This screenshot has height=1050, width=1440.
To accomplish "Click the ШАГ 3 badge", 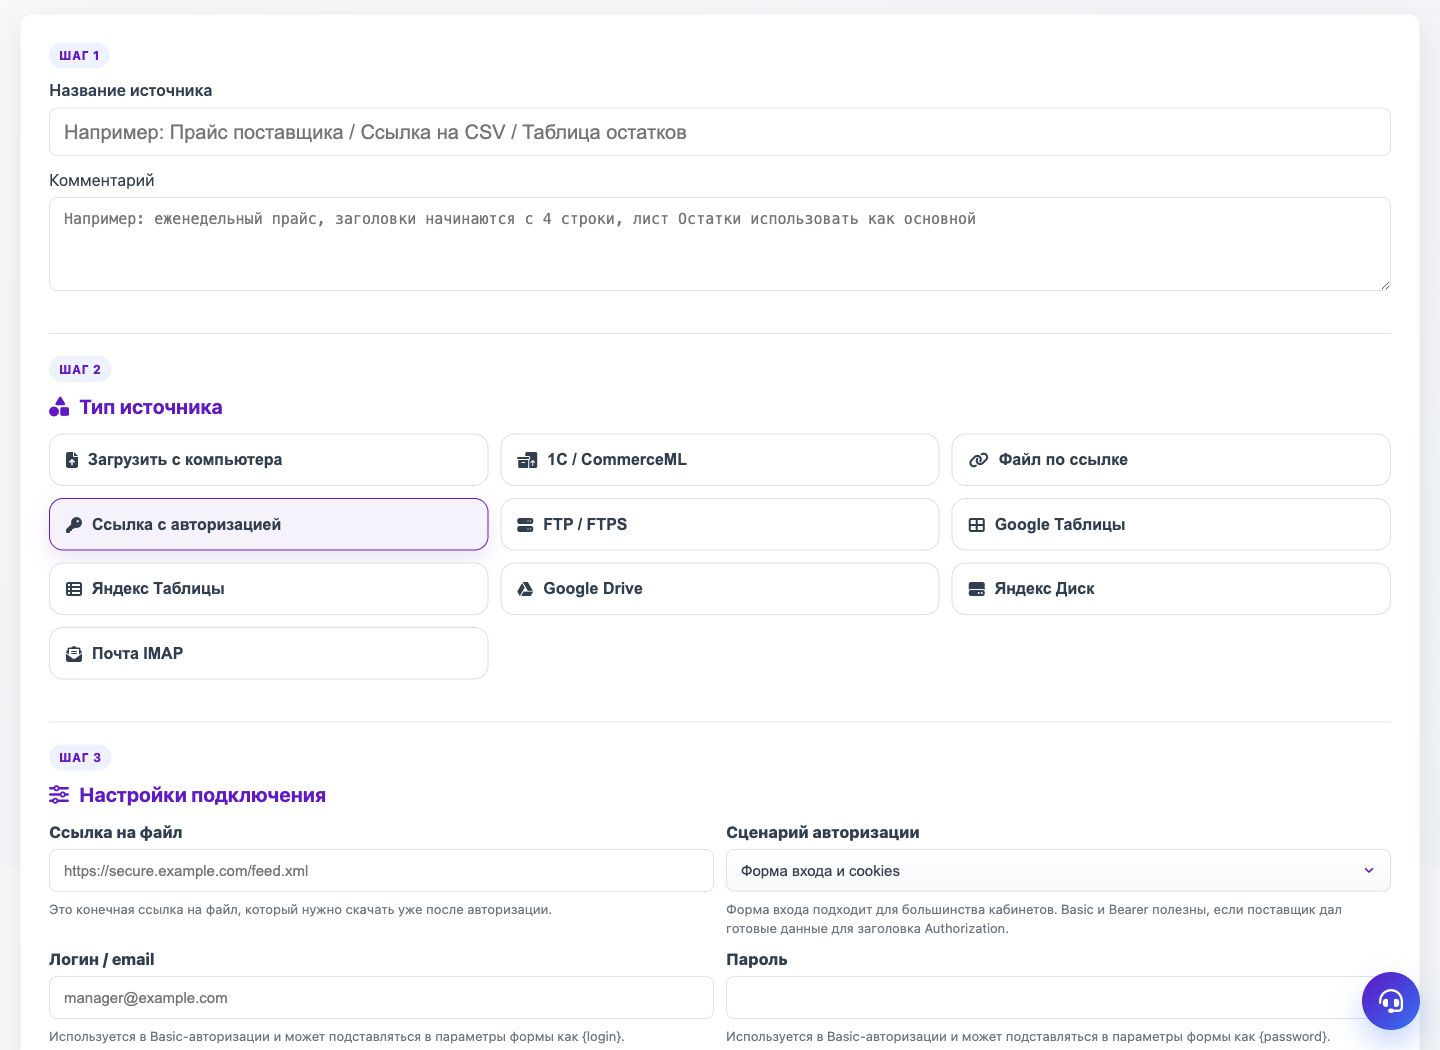I will point(80,758).
